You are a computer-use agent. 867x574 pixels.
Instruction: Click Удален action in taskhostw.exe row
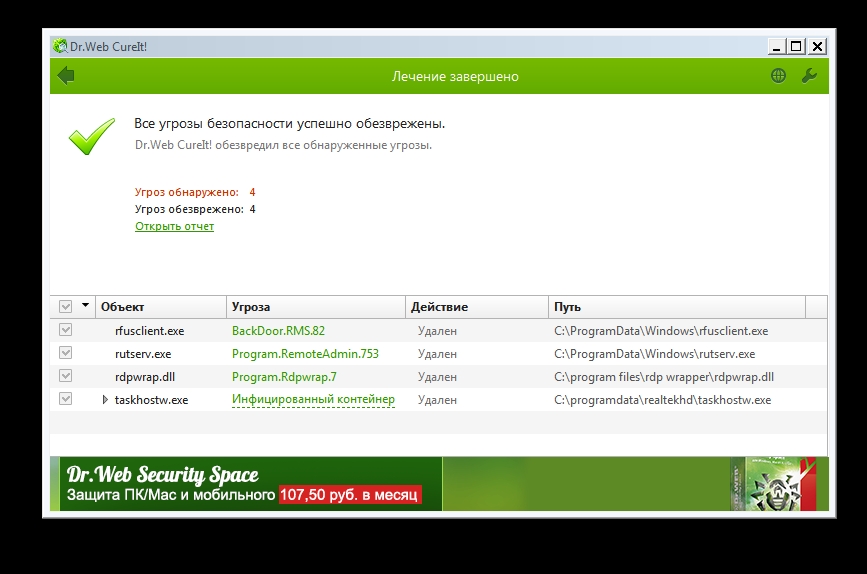click(x=437, y=400)
